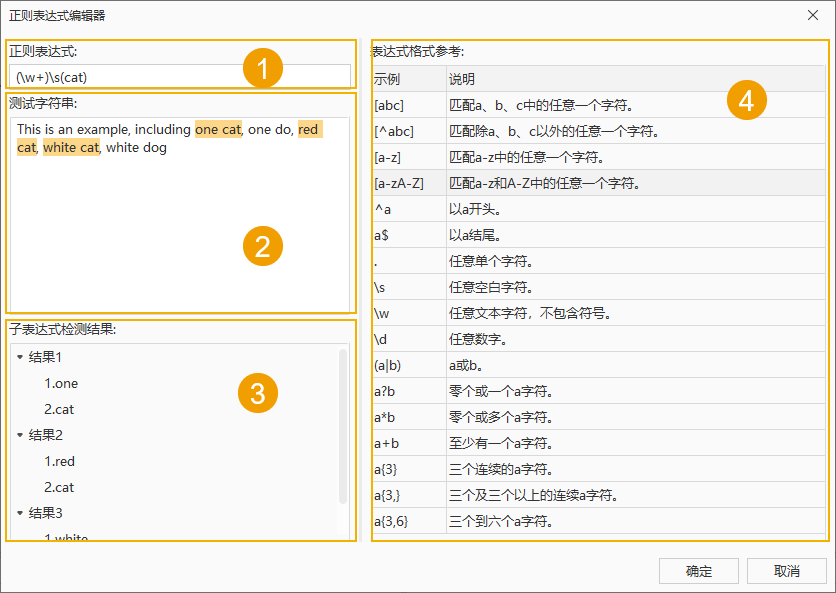Screen dimensions: 836x593
Task: Click inside the test string text area
Action: (180, 230)
